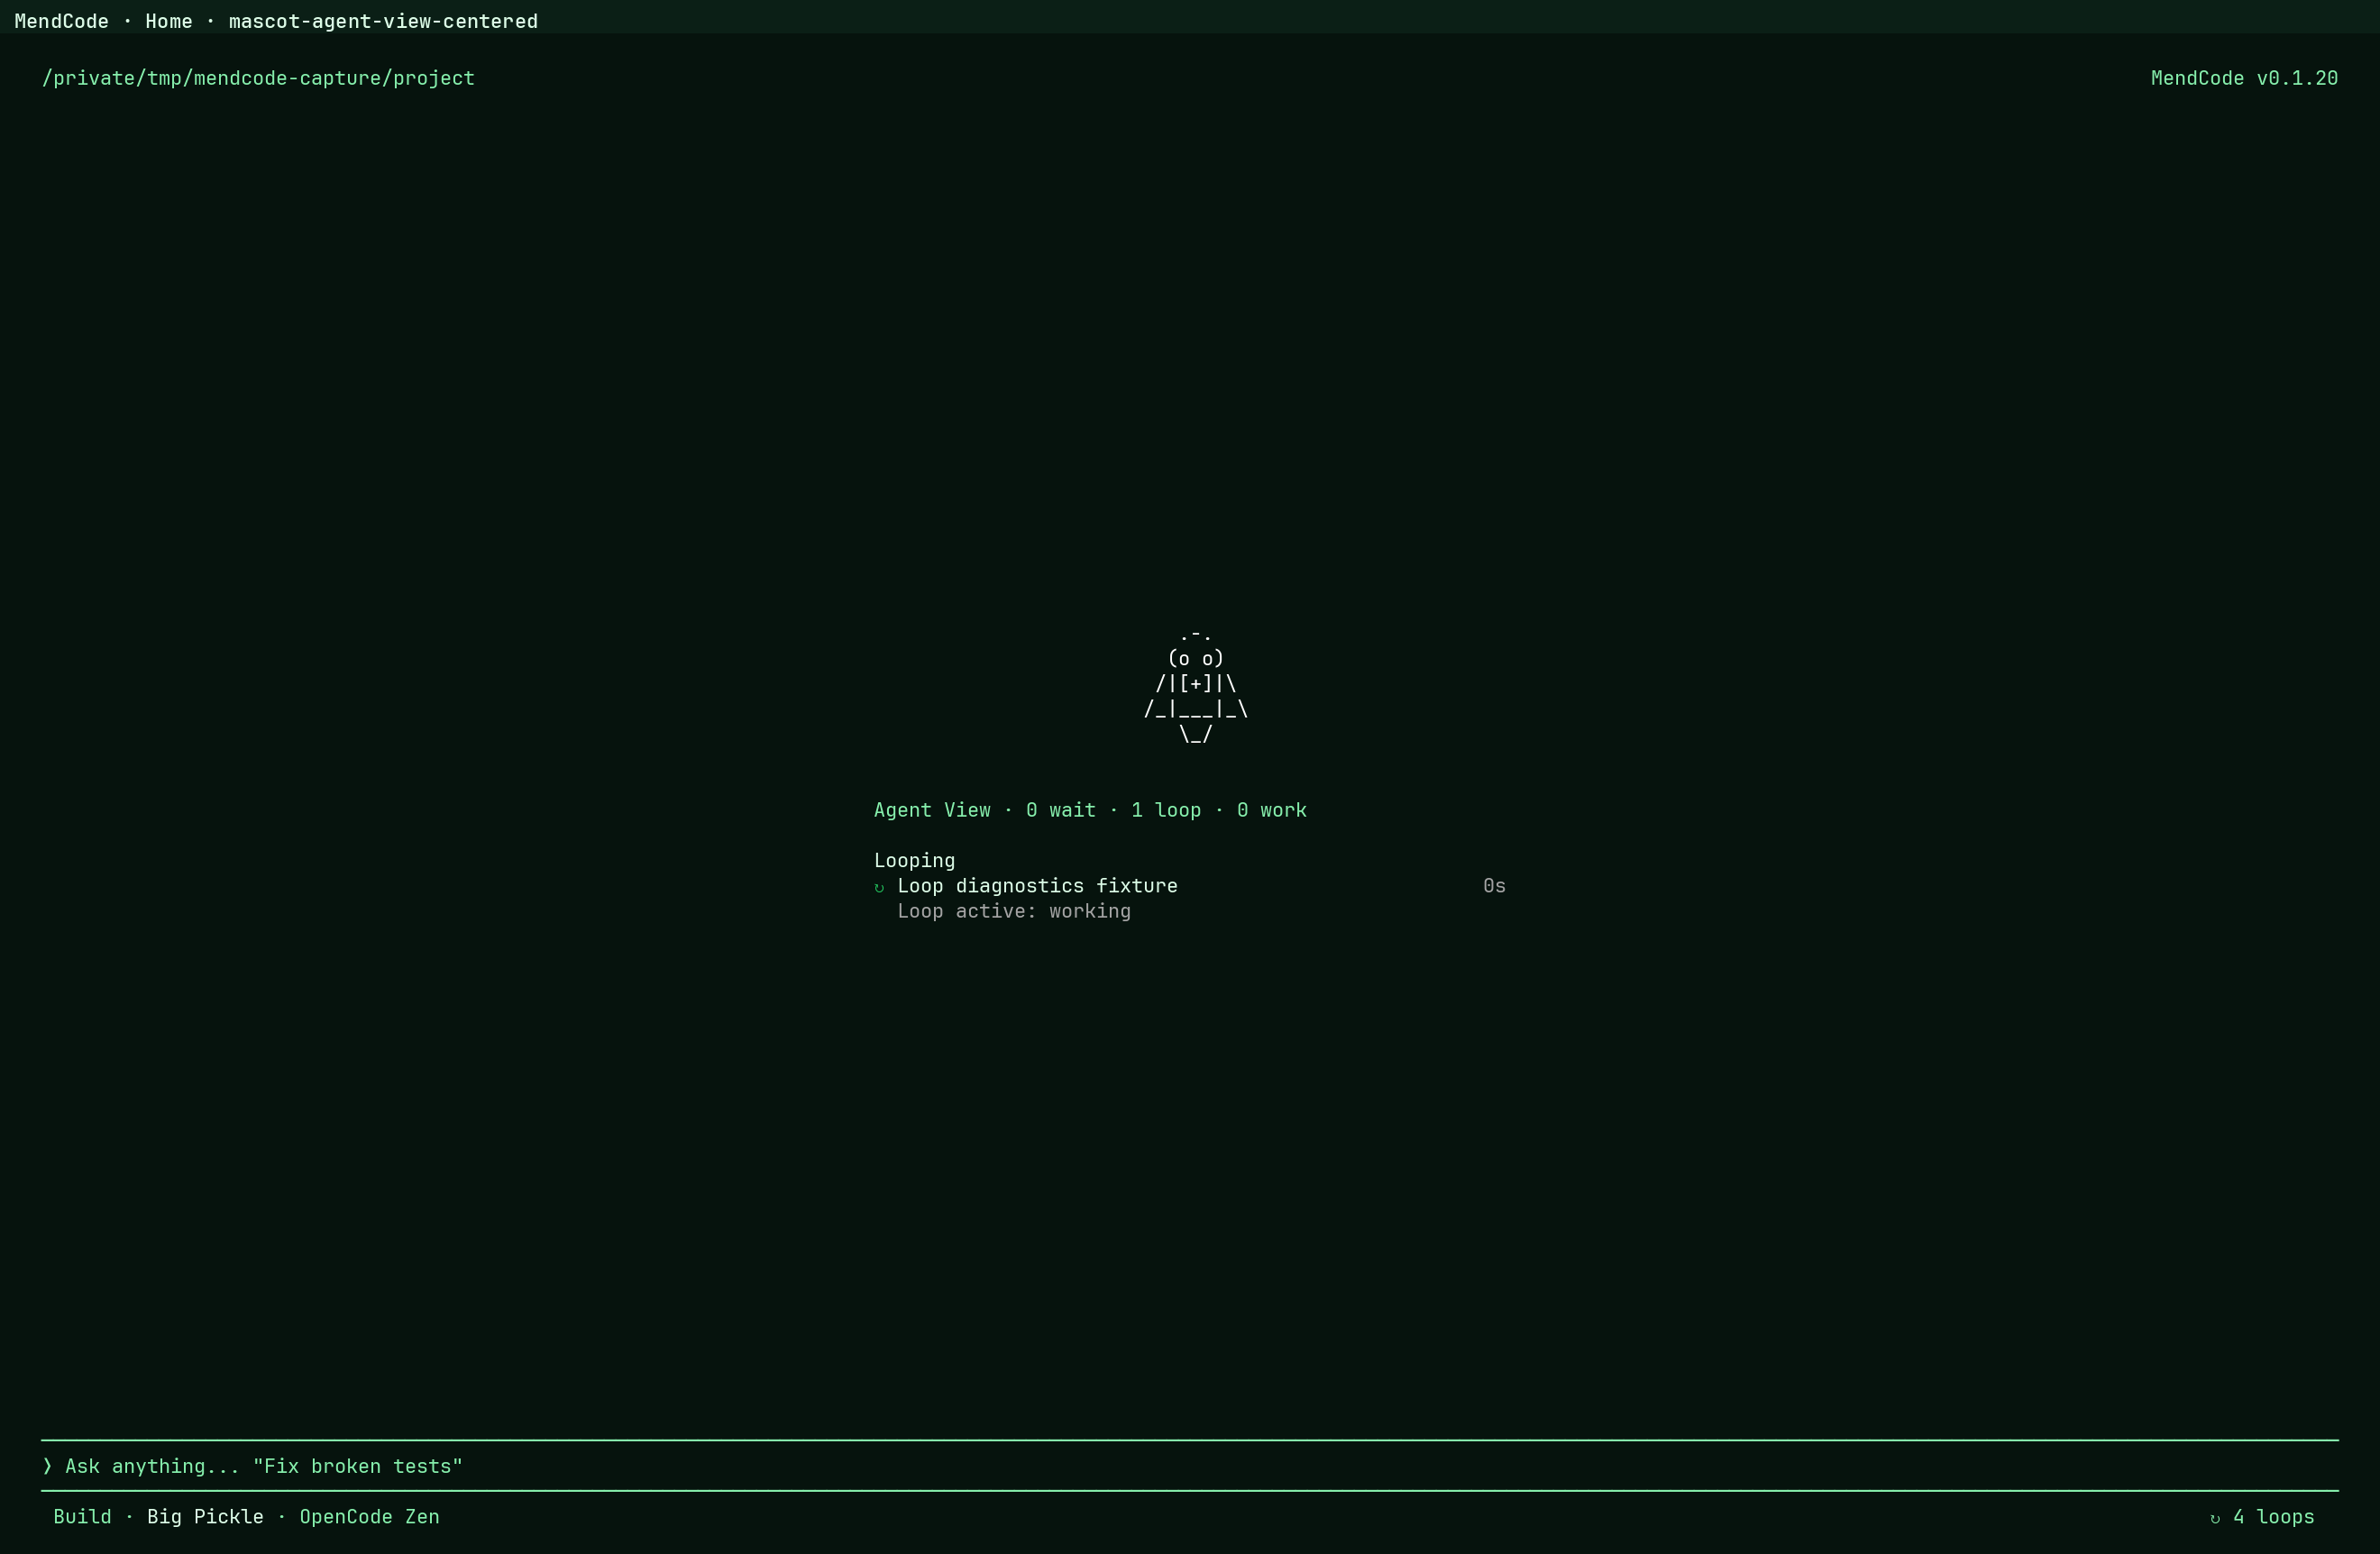Click the OpenCode Zen provider label
2380x1554 pixels.
[x=369, y=1517]
